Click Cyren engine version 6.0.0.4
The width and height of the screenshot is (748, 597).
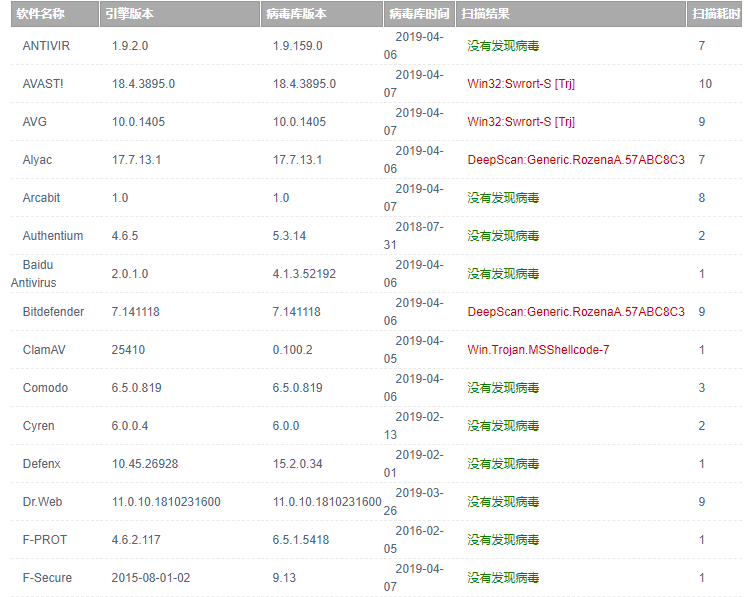[x=130, y=426]
